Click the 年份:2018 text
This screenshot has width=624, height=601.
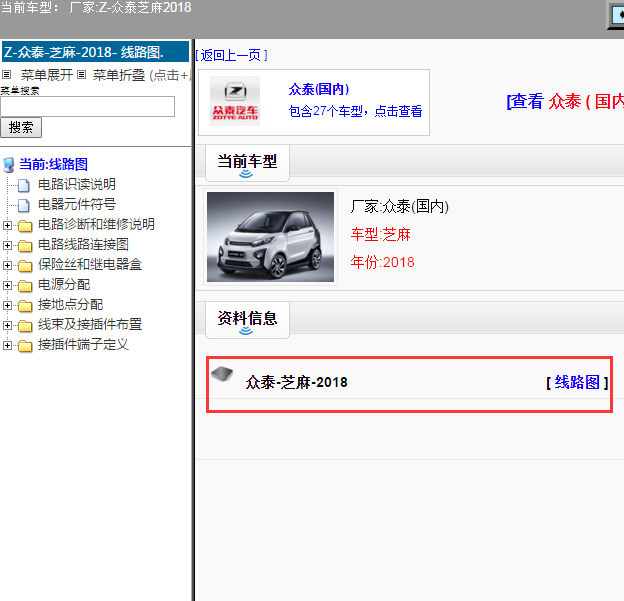pos(382,262)
